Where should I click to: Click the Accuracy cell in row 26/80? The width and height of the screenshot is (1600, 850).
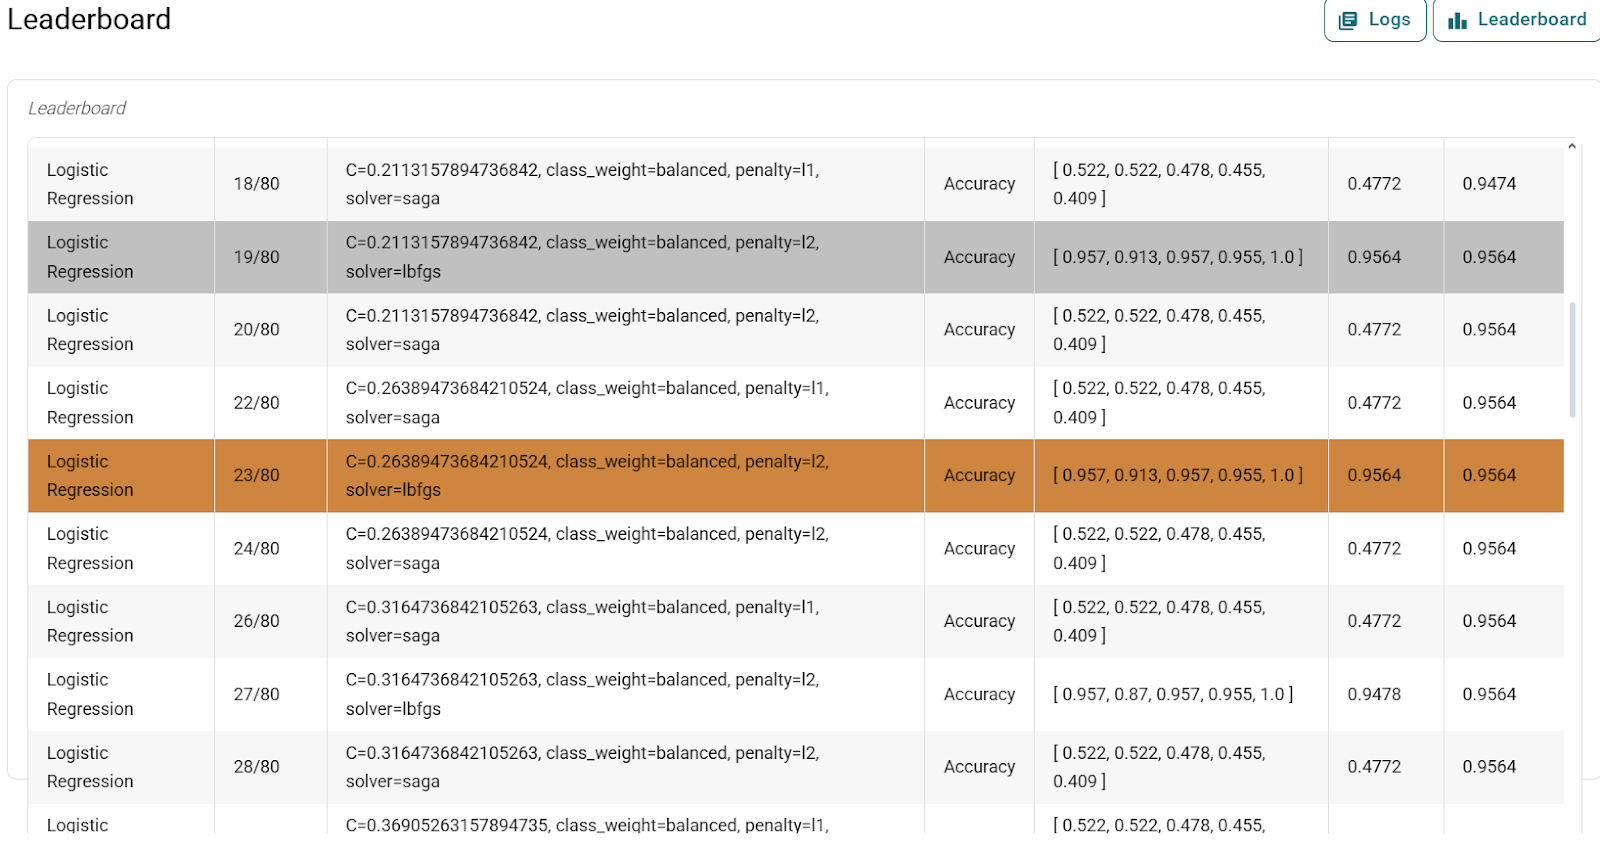(979, 621)
